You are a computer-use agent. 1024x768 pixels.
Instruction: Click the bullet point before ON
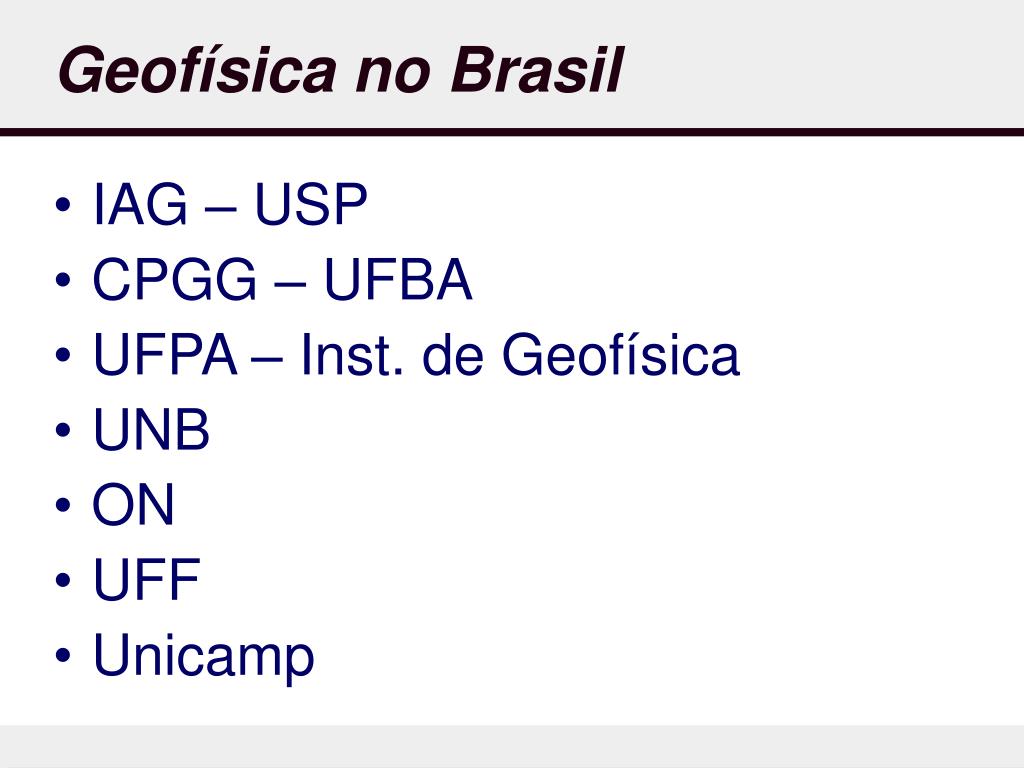tap(63, 505)
